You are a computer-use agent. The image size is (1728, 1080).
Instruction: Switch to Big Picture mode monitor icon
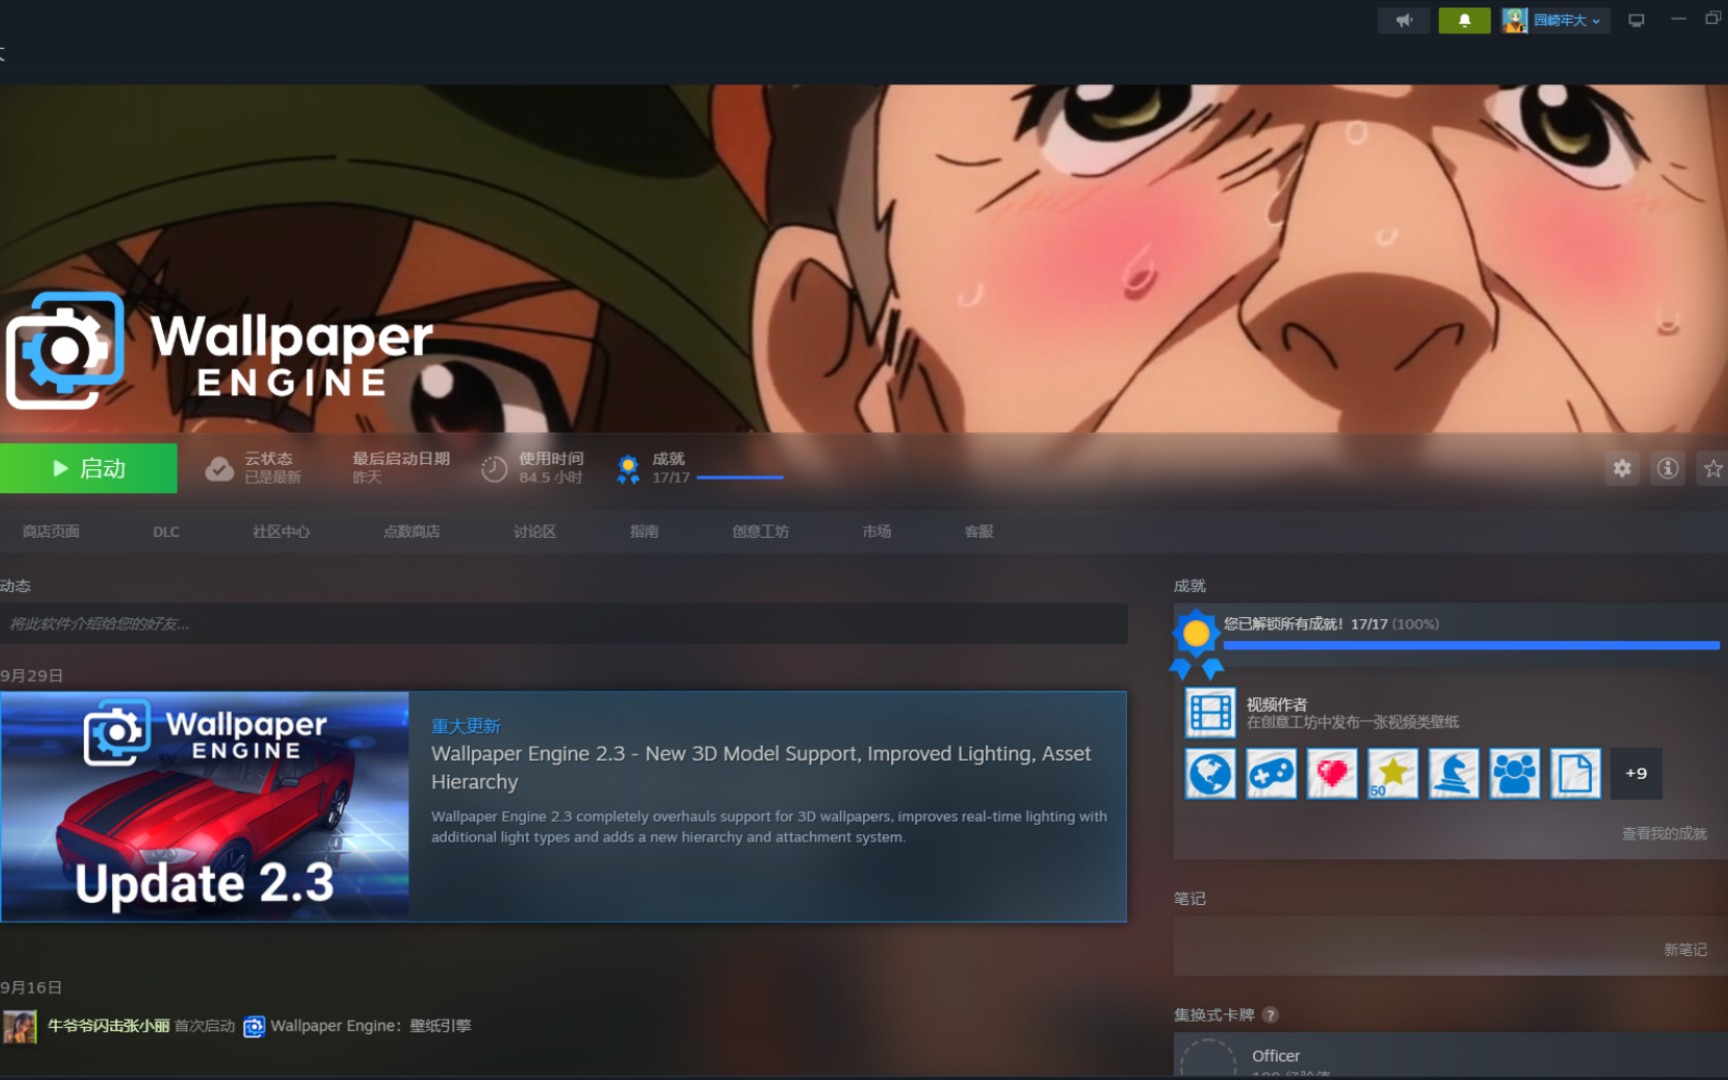1636,20
